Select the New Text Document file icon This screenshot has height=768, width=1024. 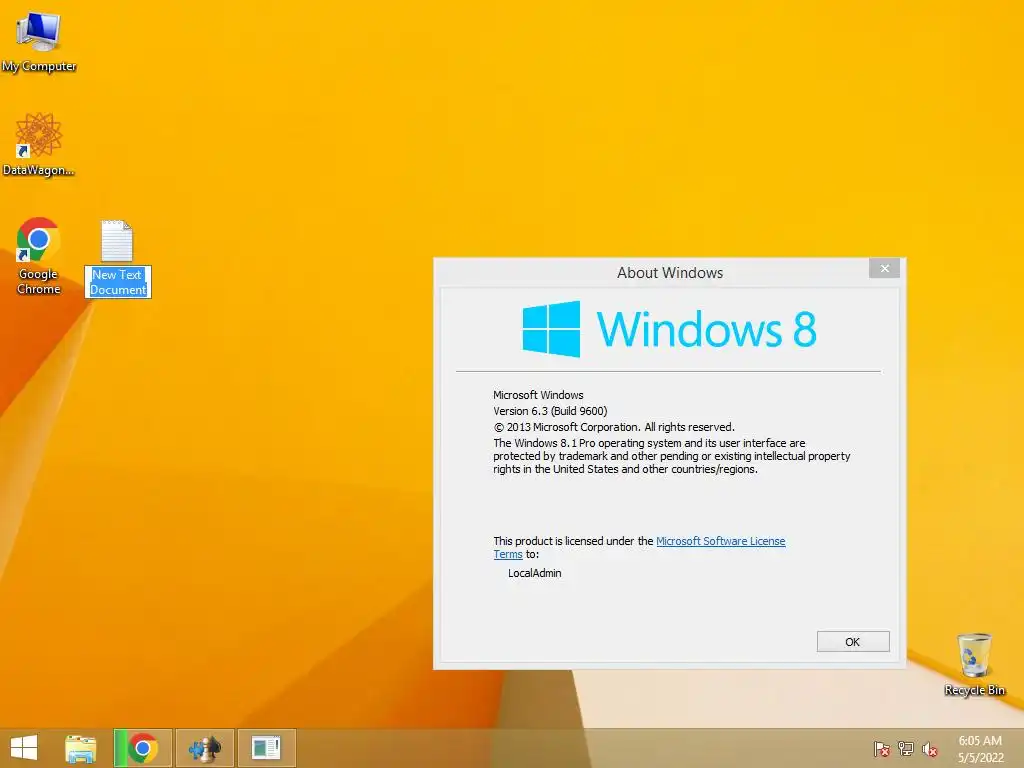point(117,240)
